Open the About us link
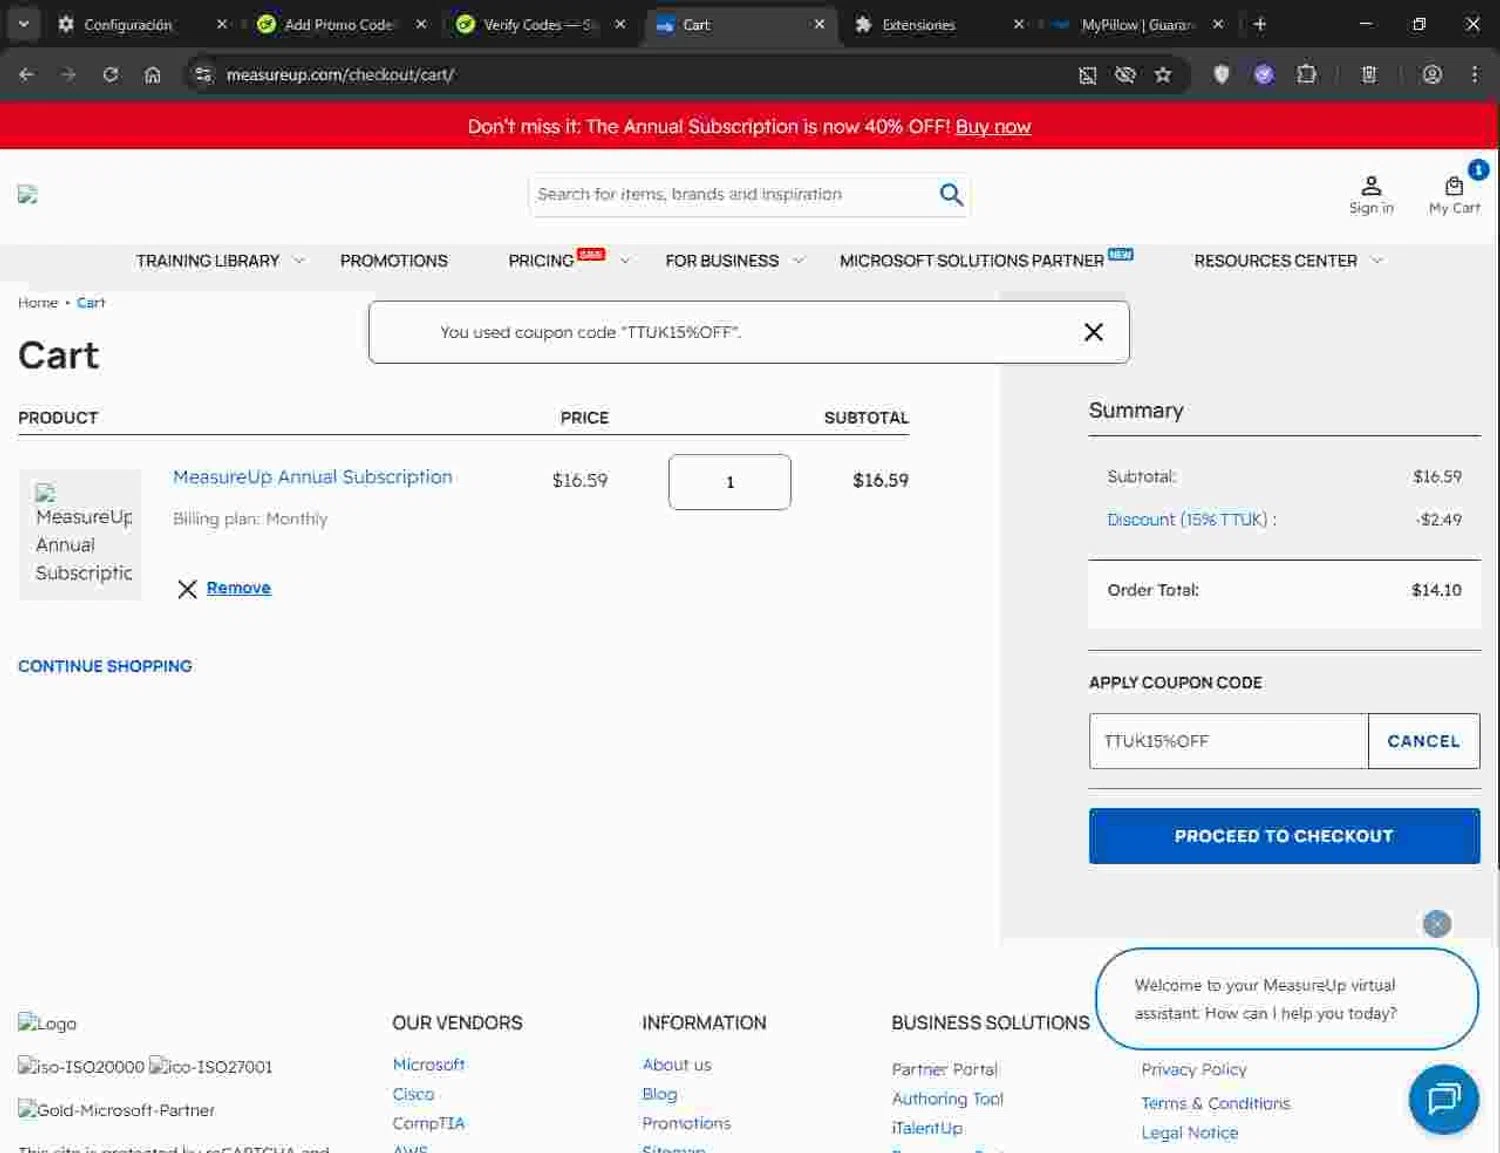This screenshot has height=1153, width=1500. [x=677, y=1064]
